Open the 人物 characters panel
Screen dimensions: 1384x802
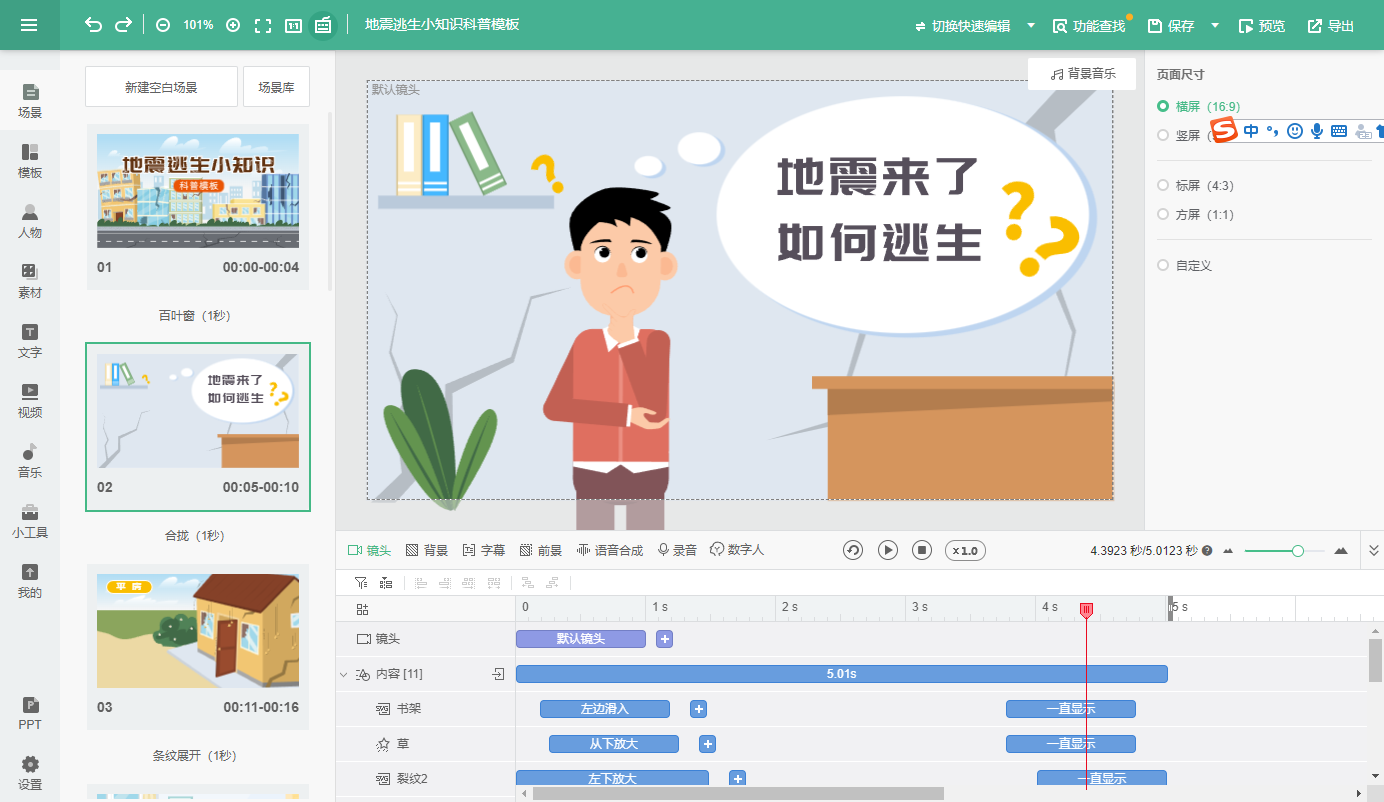pyautogui.click(x=30, y=221)
